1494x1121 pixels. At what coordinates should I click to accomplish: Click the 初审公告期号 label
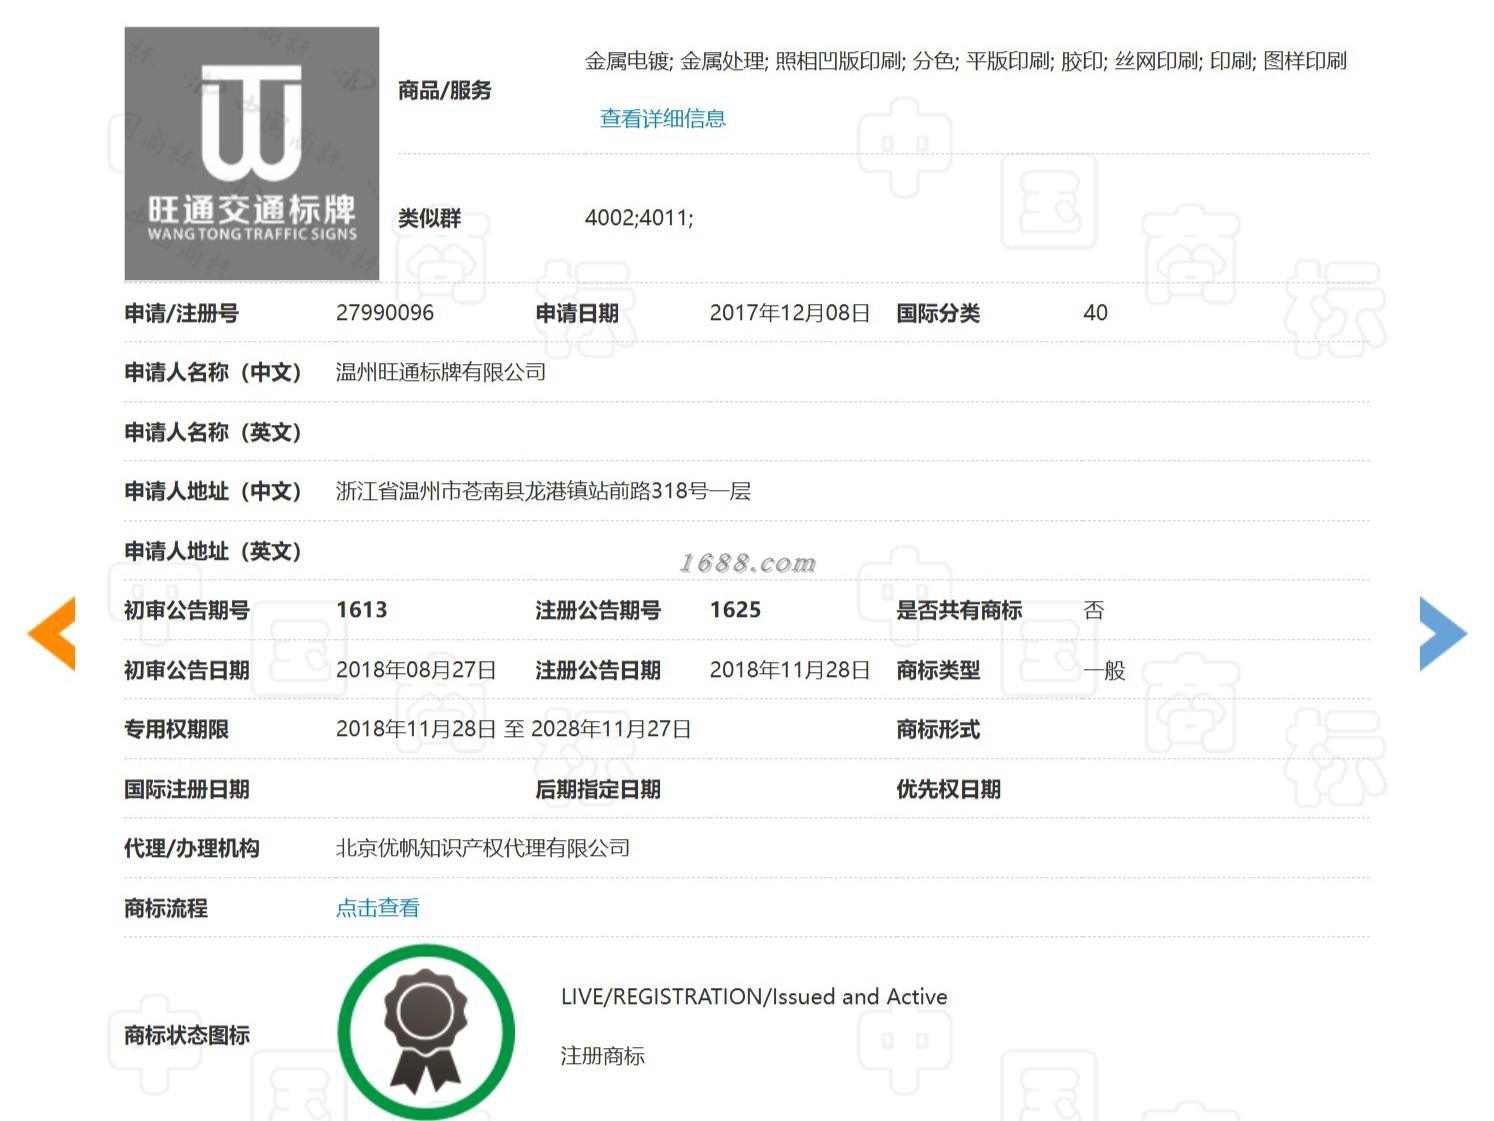[187, 610]
